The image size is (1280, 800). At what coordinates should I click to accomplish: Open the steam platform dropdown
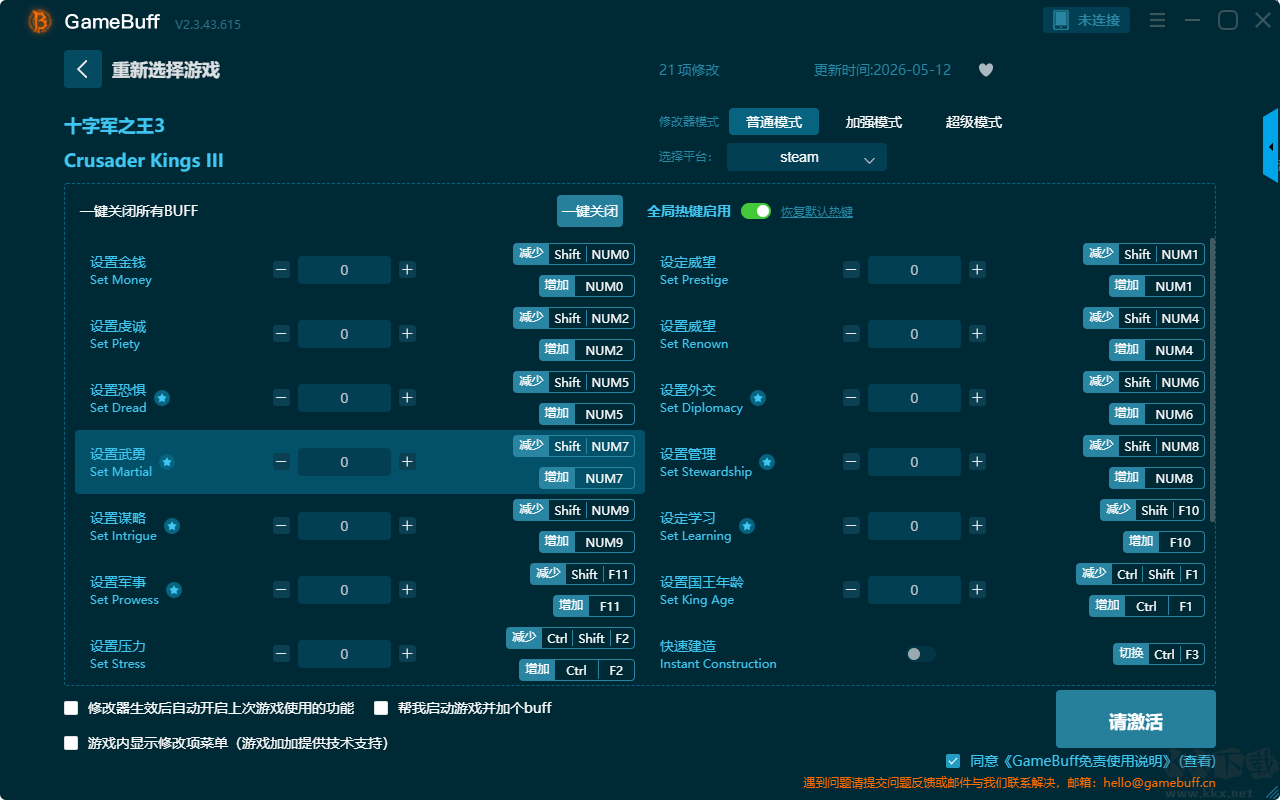(807, 157)
